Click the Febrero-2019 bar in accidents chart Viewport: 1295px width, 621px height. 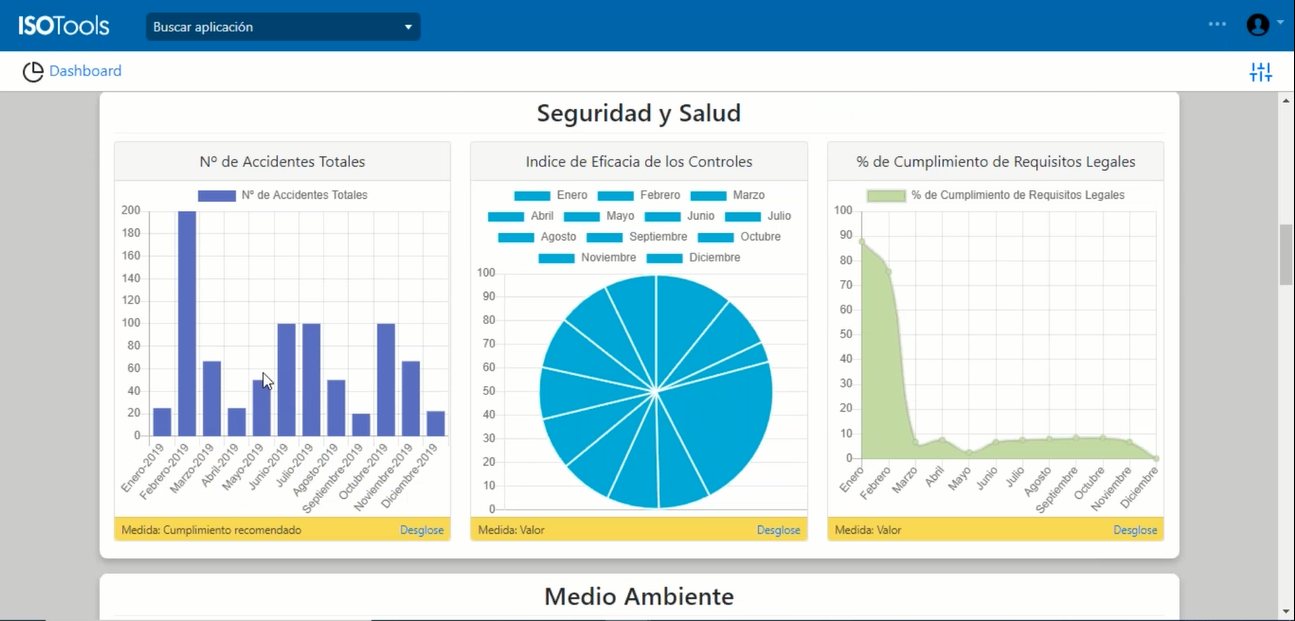[187, 323]
